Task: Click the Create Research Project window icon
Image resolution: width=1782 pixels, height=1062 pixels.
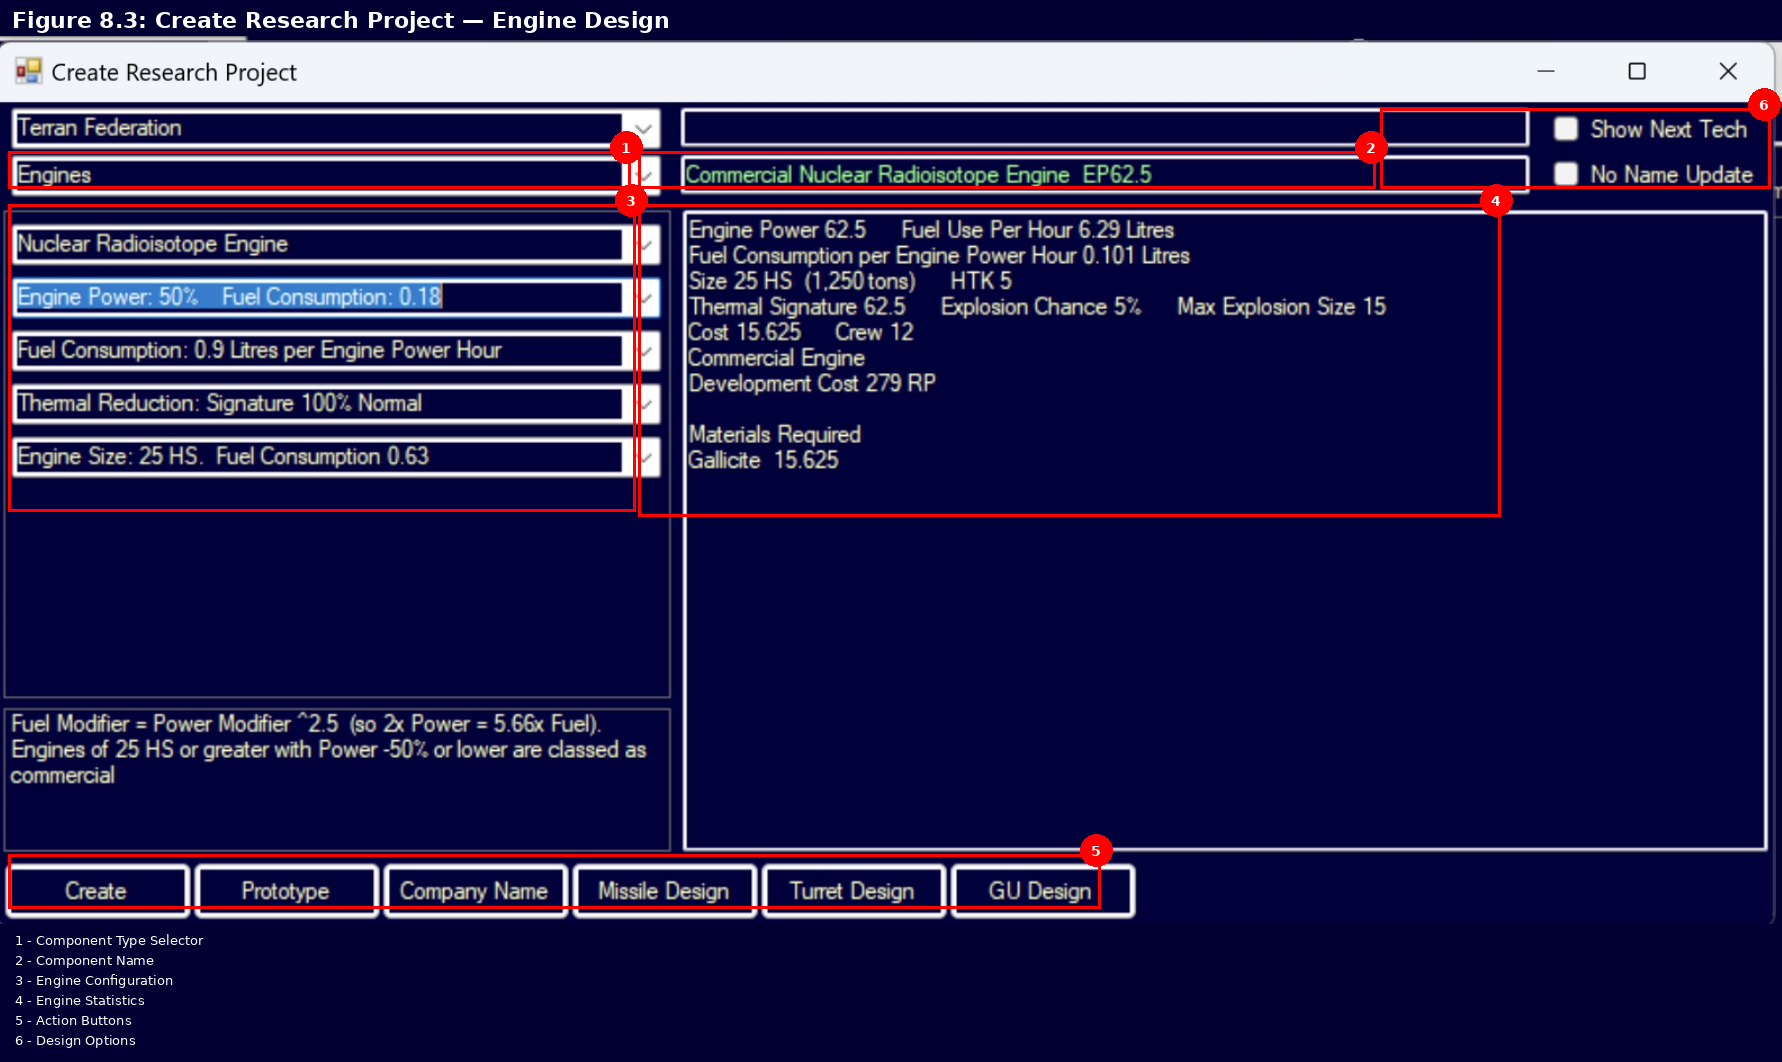Action: 28,71
